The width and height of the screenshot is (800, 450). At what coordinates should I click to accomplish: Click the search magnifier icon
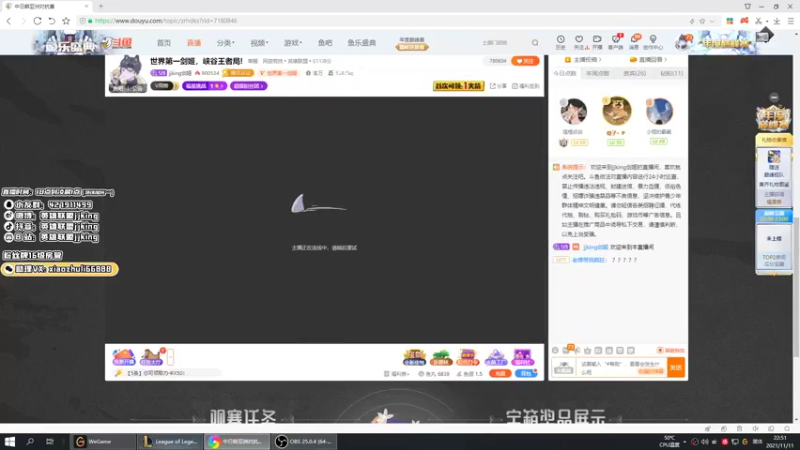pos(535,43)
